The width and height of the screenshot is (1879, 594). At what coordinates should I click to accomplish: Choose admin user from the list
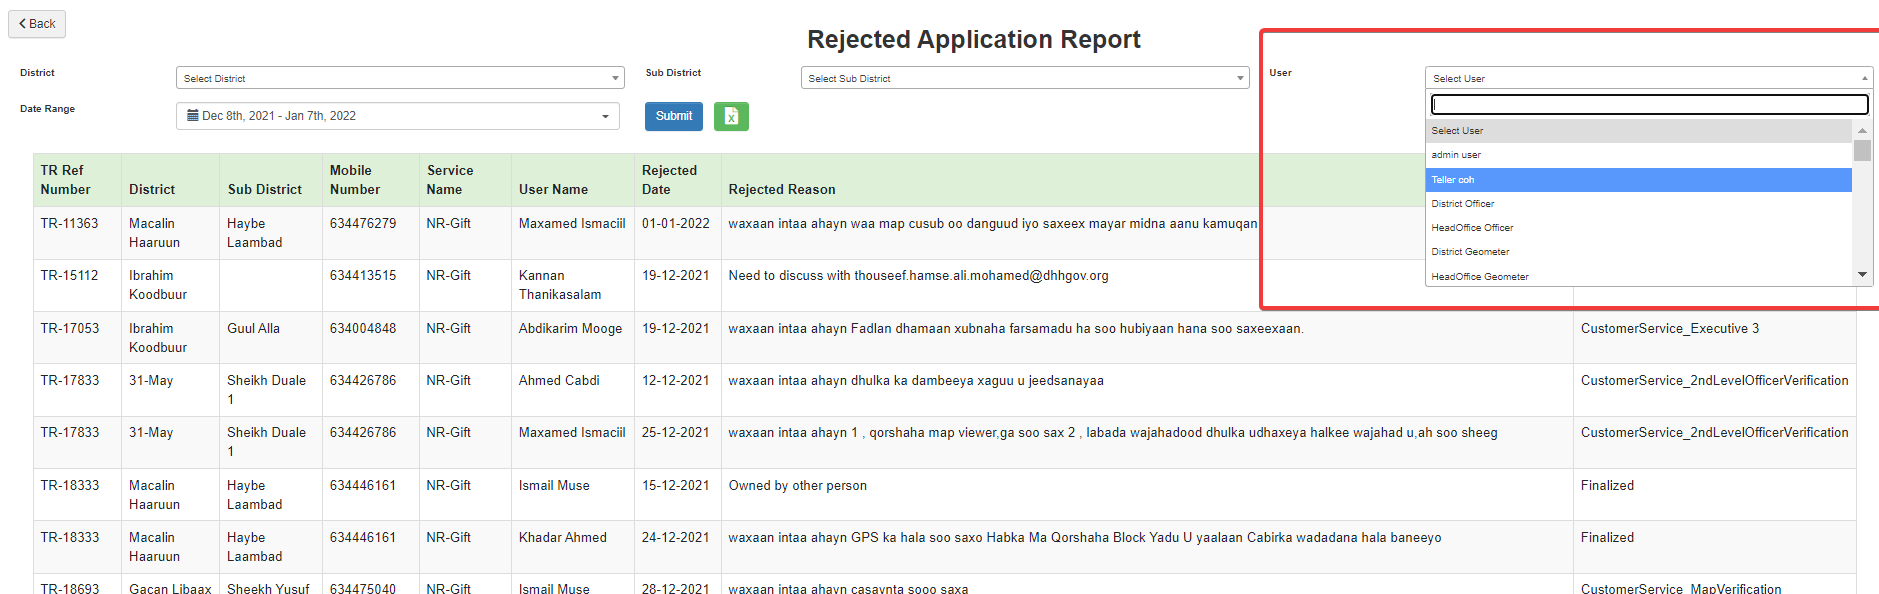[1638, 155]
